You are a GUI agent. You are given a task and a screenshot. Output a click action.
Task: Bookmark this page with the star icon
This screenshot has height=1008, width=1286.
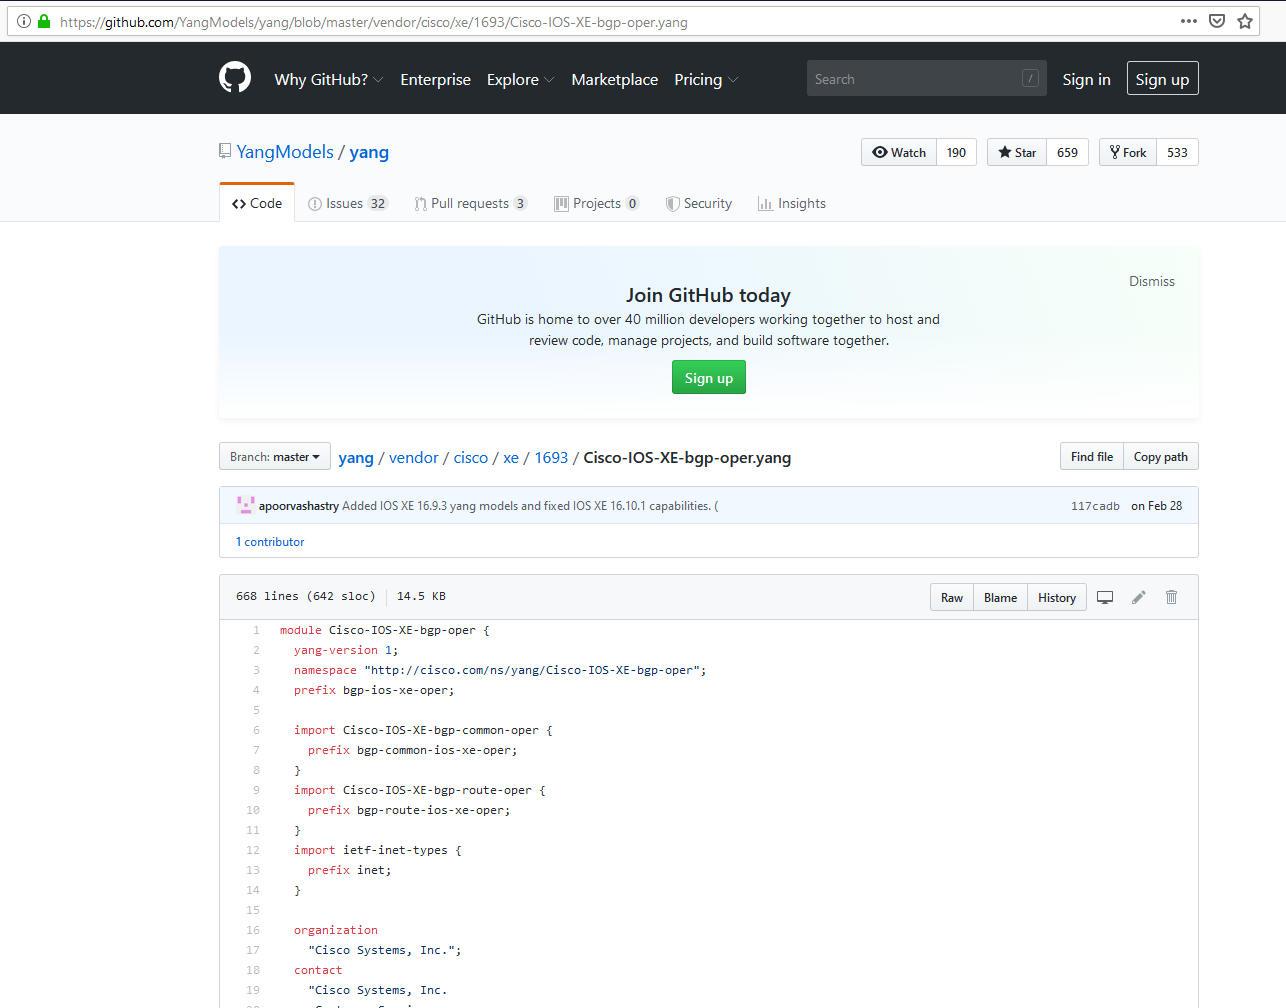pos(1245,21)
